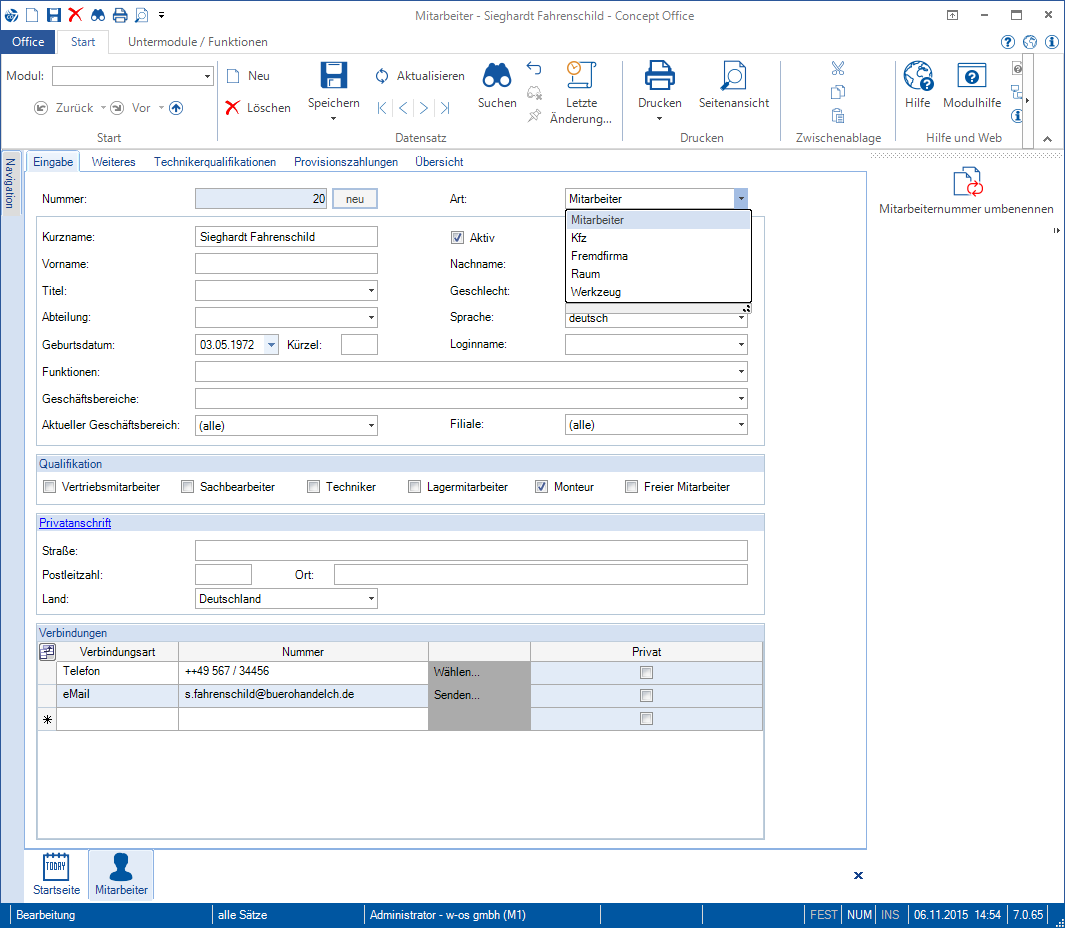This screenshot has height=928, width=1065.
Task: Click the red Löschen icon
Action: click(x=233, y=108)
